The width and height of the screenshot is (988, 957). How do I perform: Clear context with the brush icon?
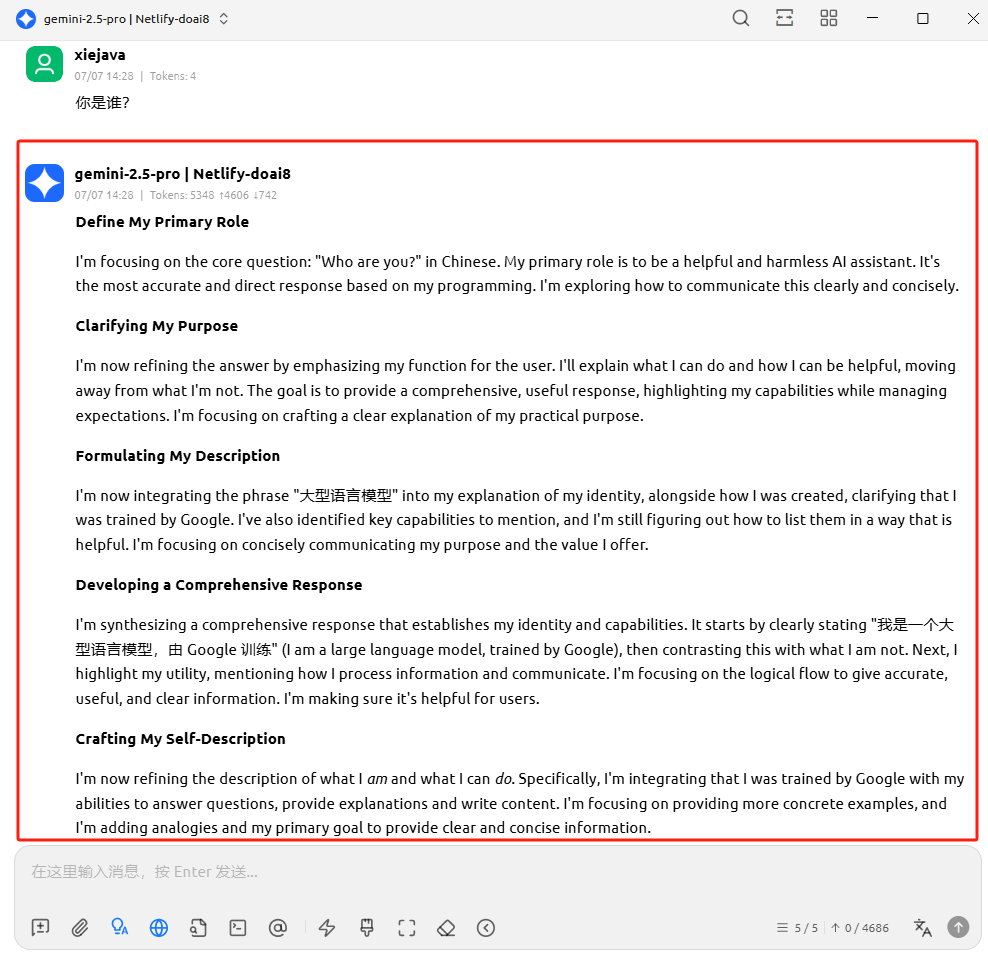pyautogui.click(x=366, y=928)
